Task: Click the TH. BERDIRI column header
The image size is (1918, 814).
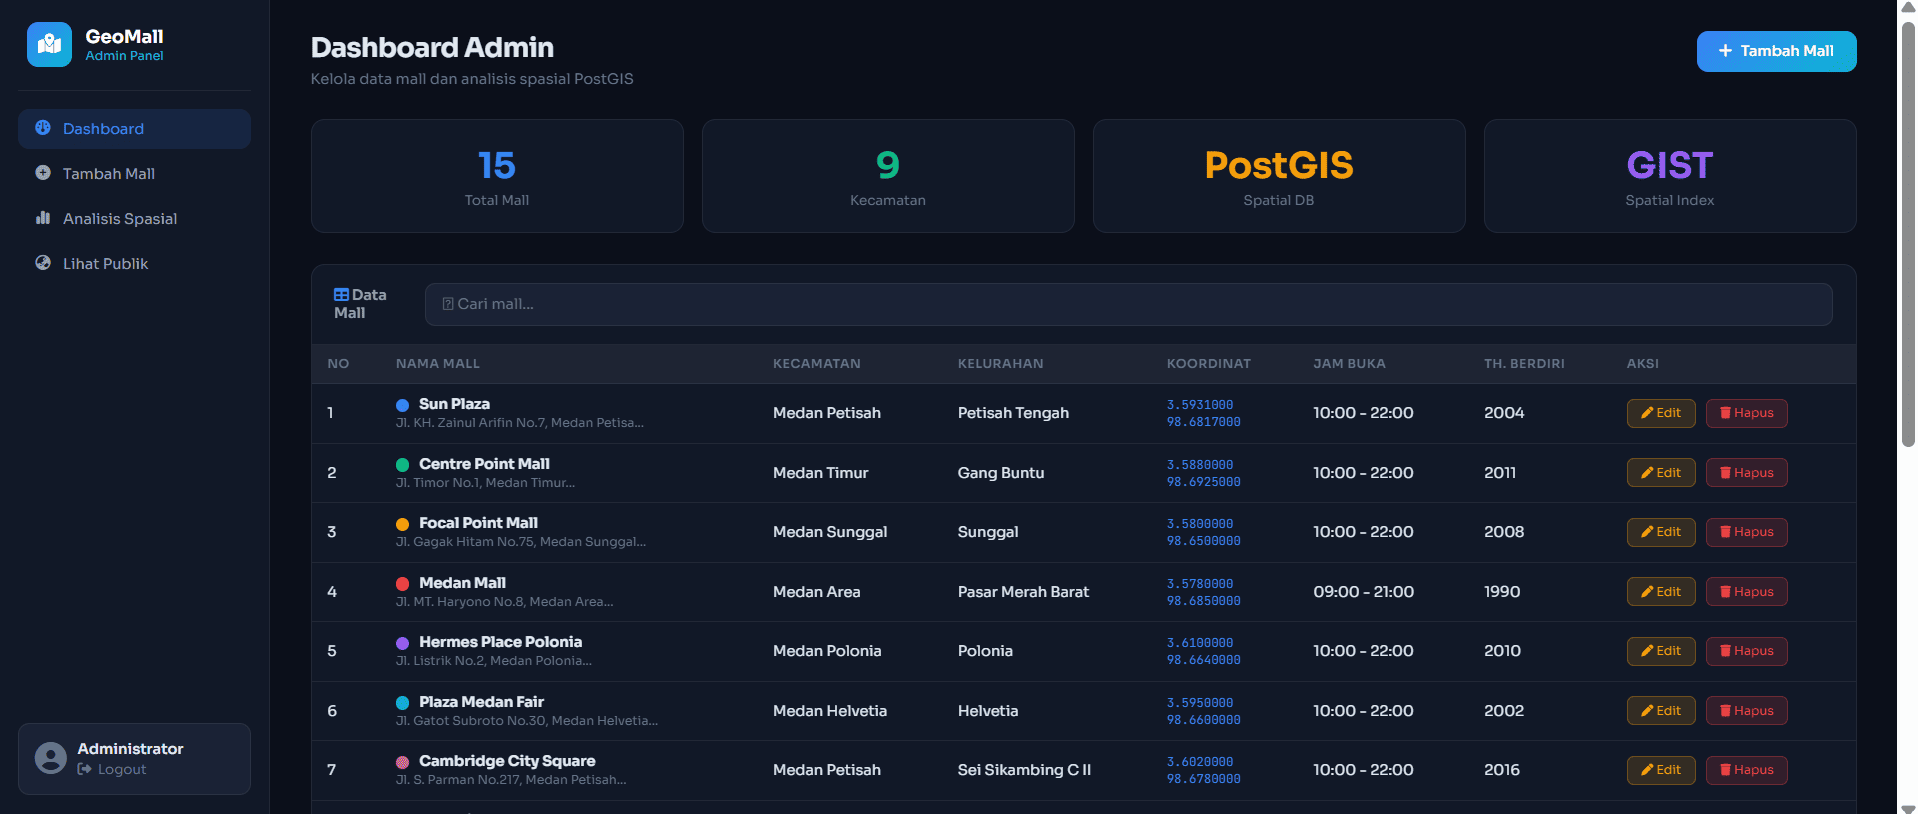Action: 1524,364
